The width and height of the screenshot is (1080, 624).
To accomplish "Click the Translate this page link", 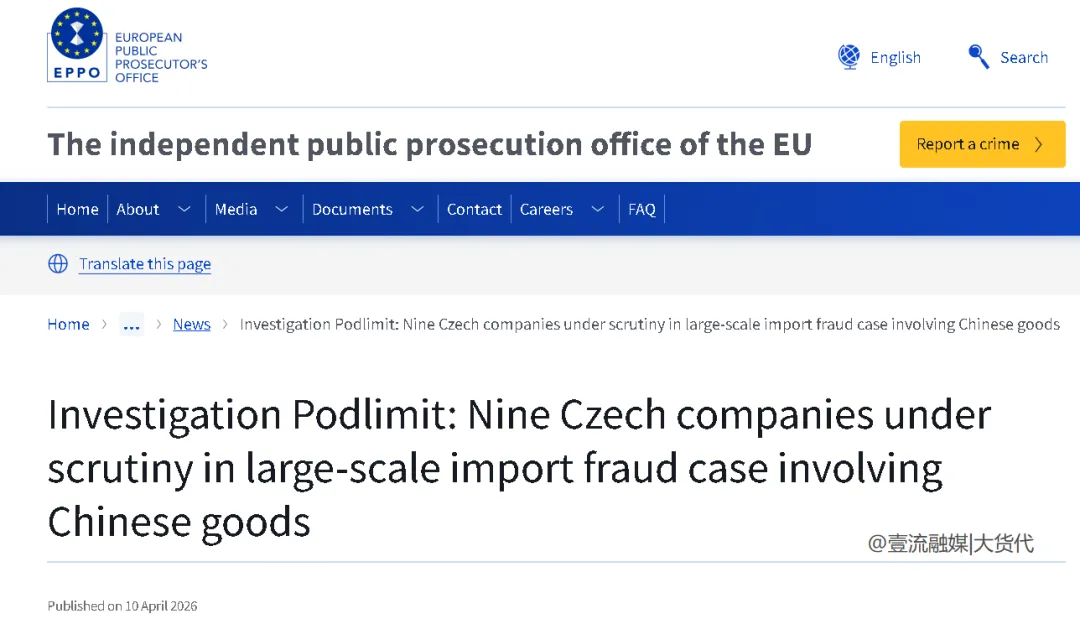I will tap(145, 264).
